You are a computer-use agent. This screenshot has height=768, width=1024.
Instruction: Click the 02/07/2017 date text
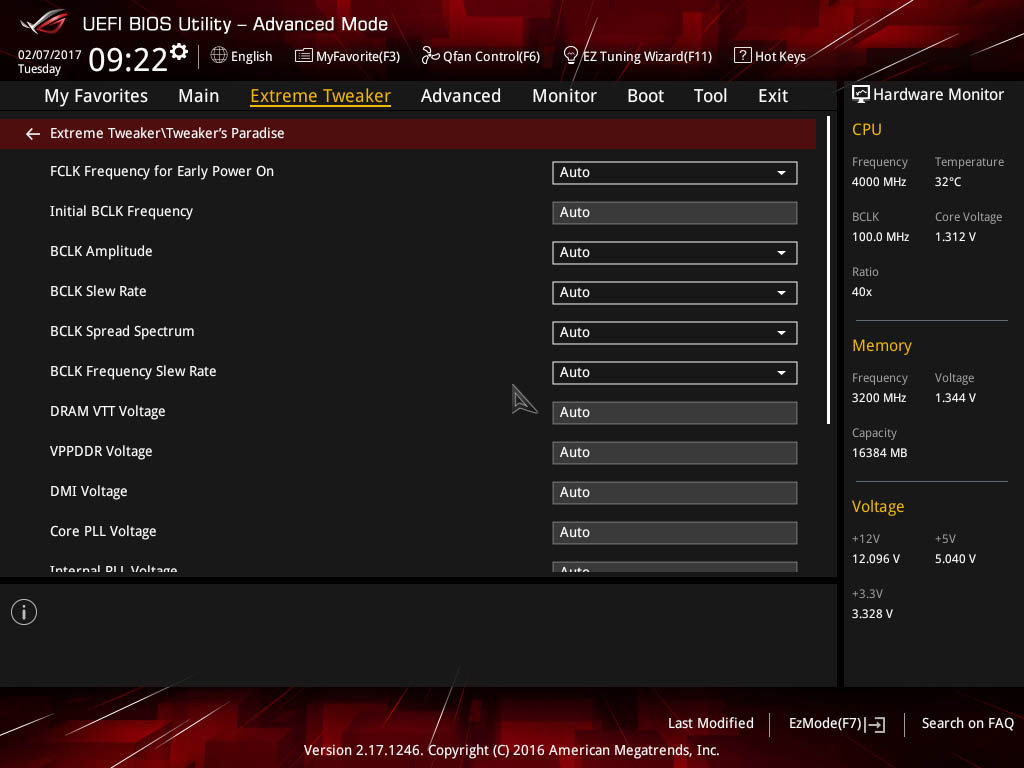point(50,55)
